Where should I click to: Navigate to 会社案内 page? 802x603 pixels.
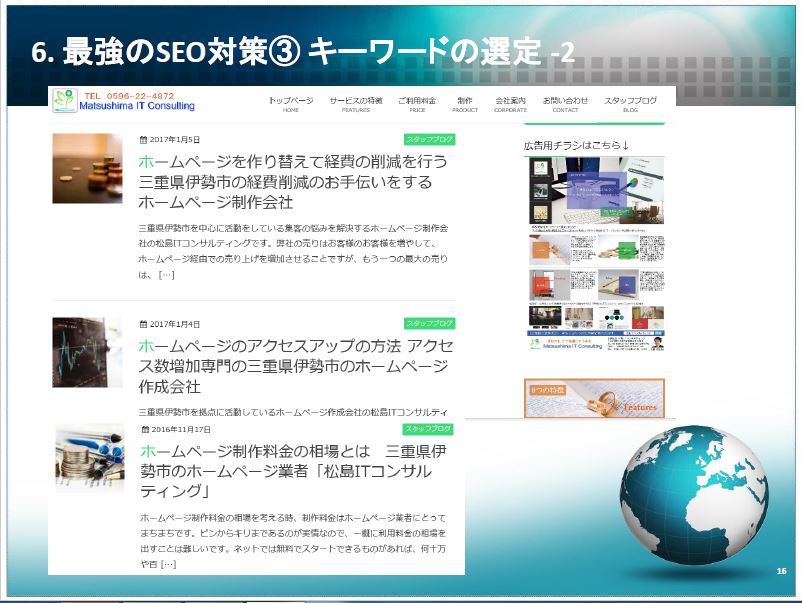[x=510, y=104]
